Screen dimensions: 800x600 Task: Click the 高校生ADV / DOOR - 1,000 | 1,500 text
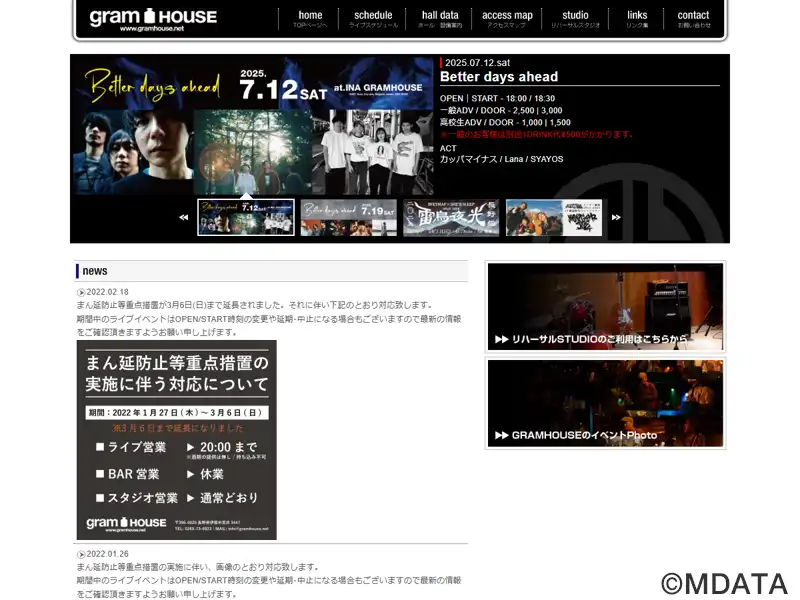coord(505,122)
